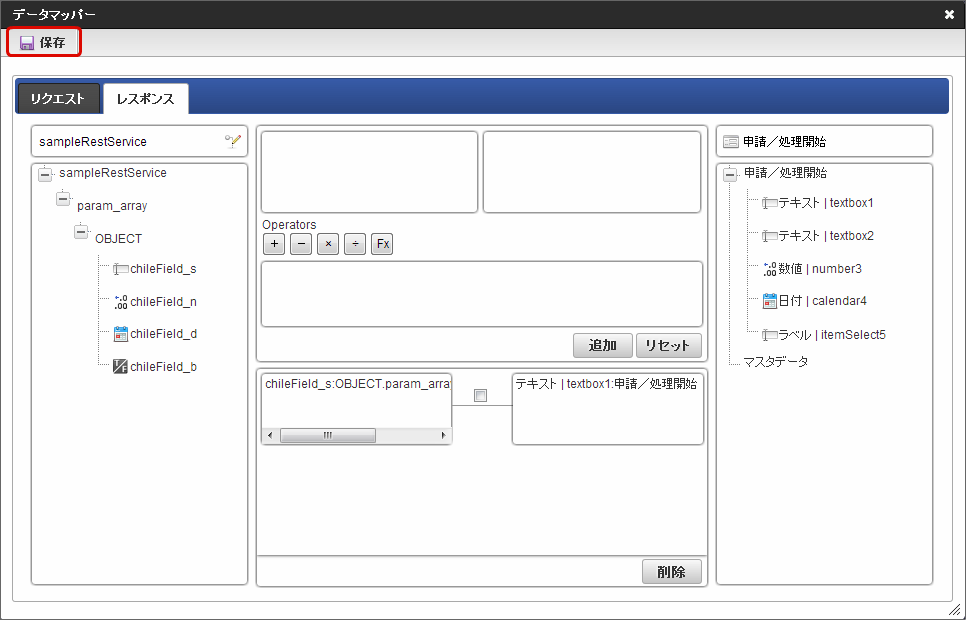Click the text field icon of chileField_s
The image size is (966, 620).
(x=121, y=269)
